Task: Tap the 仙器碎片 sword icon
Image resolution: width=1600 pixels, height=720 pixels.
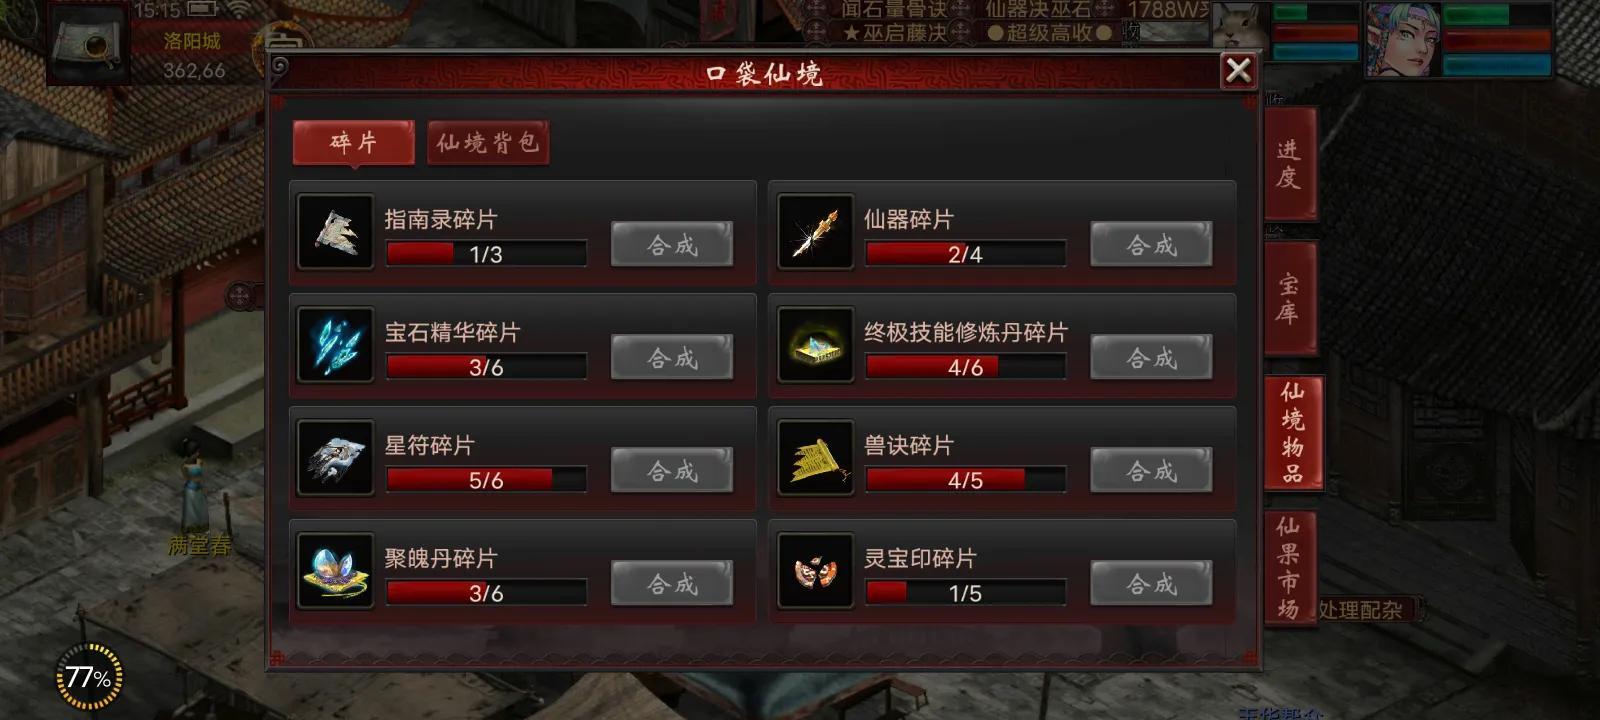Action: [815, 232]
